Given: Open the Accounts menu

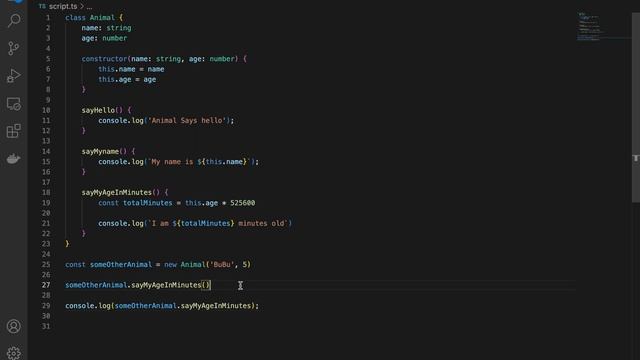Looking at the screenshot, I should point(14,326).
